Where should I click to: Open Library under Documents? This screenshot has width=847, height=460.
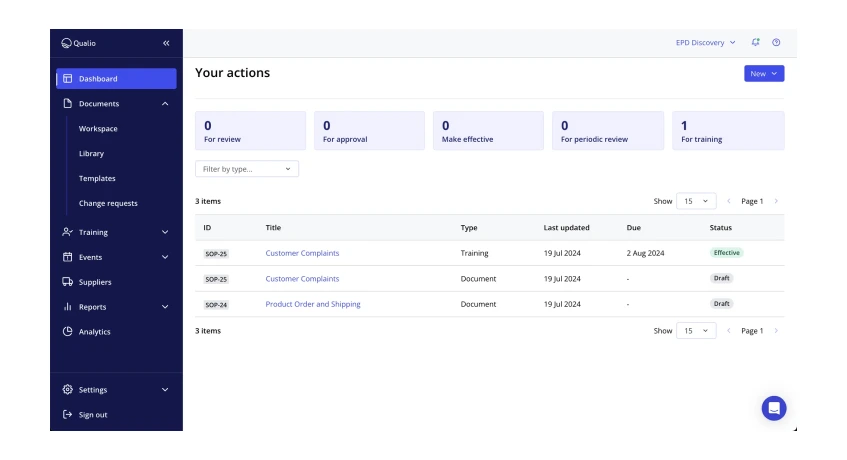tap(91, 153)
